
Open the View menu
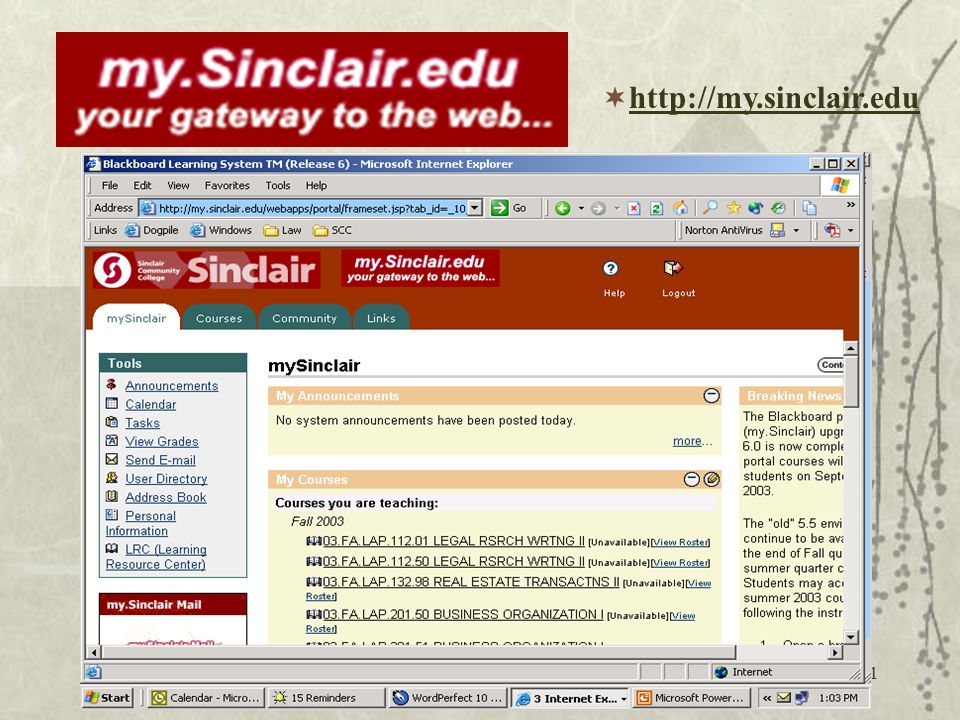click(x=178, y=186)
